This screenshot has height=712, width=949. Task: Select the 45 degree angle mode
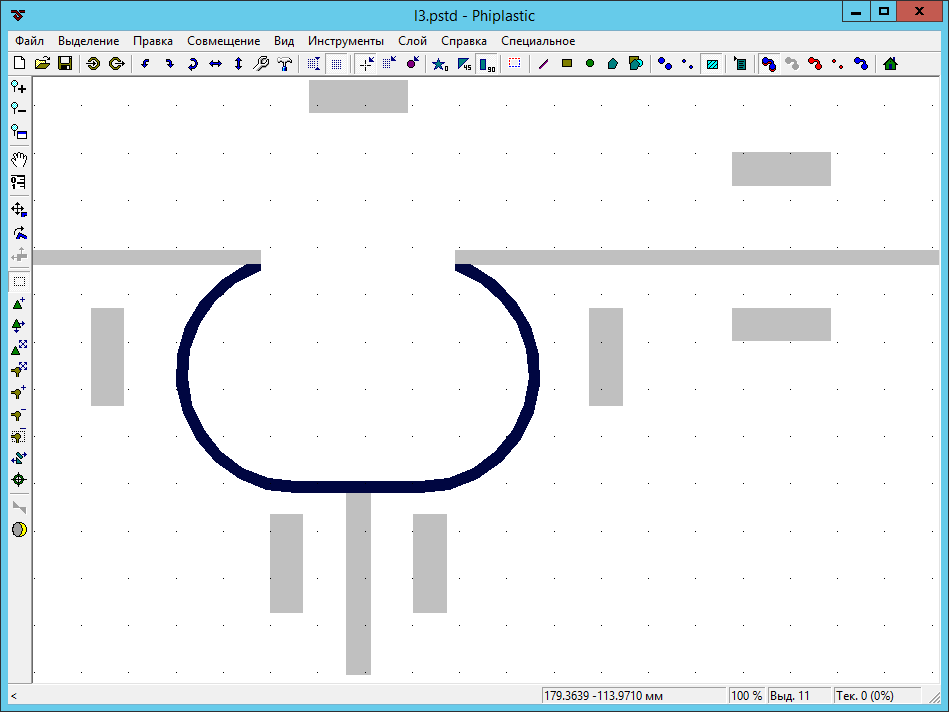pos(464,64)
